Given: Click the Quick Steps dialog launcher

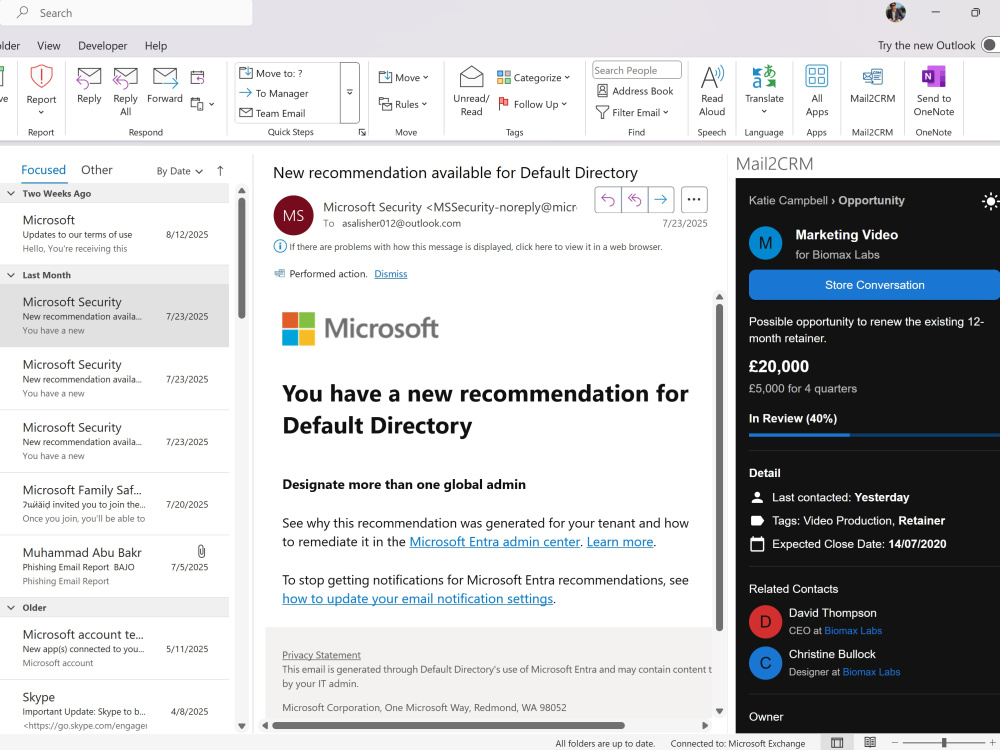Looking at the screenshot, I should pos(362,132).
